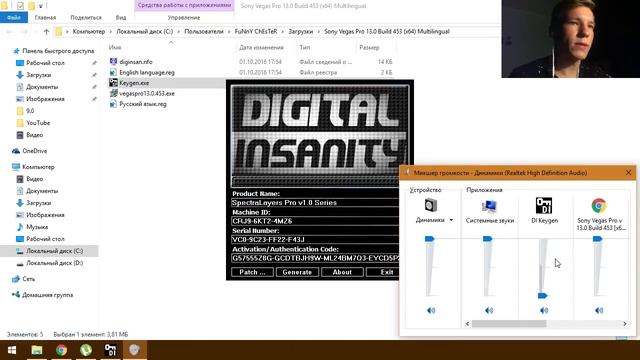Open Сеть in the navigation pane
The width and height of the screenshot is (640, 360).
29,279
